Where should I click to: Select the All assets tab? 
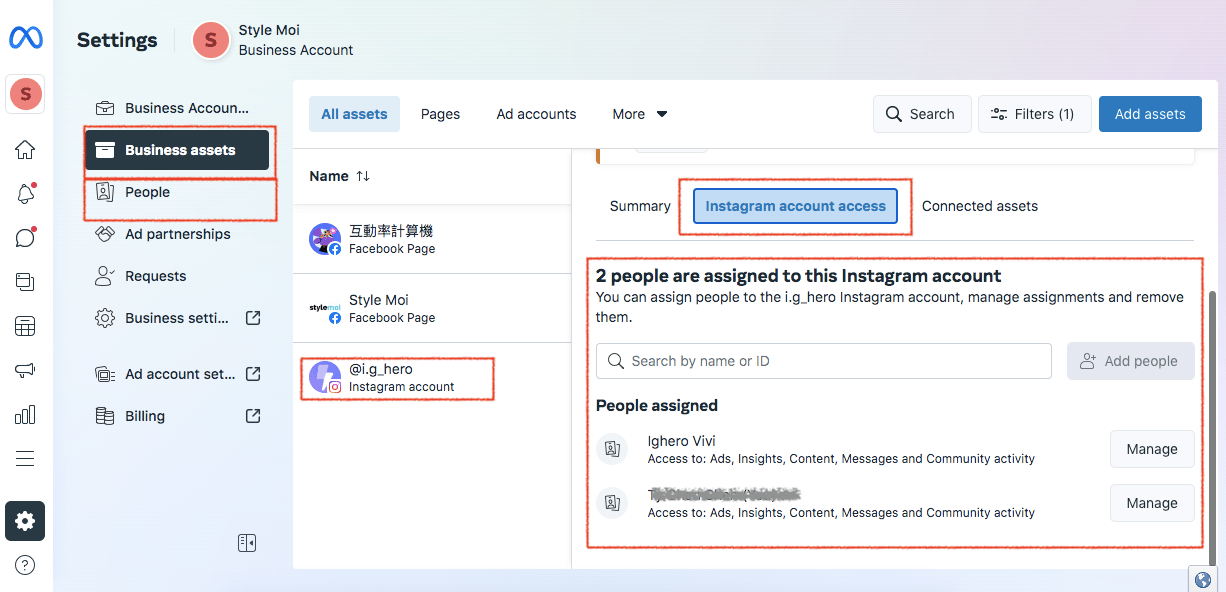pyautogui.click(x=354, y=114)
